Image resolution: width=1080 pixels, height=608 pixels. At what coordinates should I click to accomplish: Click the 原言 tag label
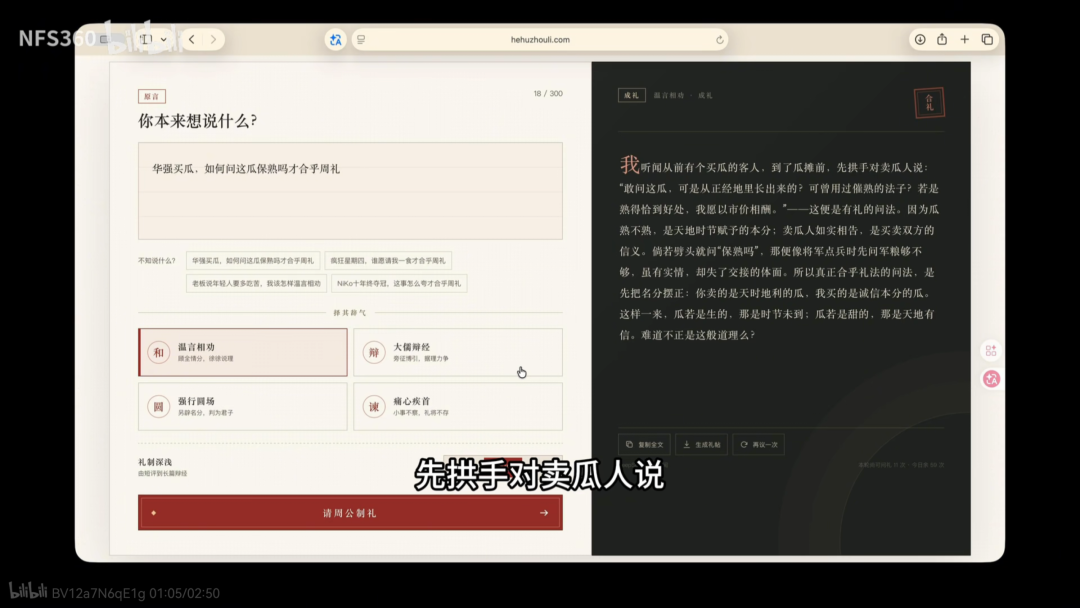pos(152,96)
